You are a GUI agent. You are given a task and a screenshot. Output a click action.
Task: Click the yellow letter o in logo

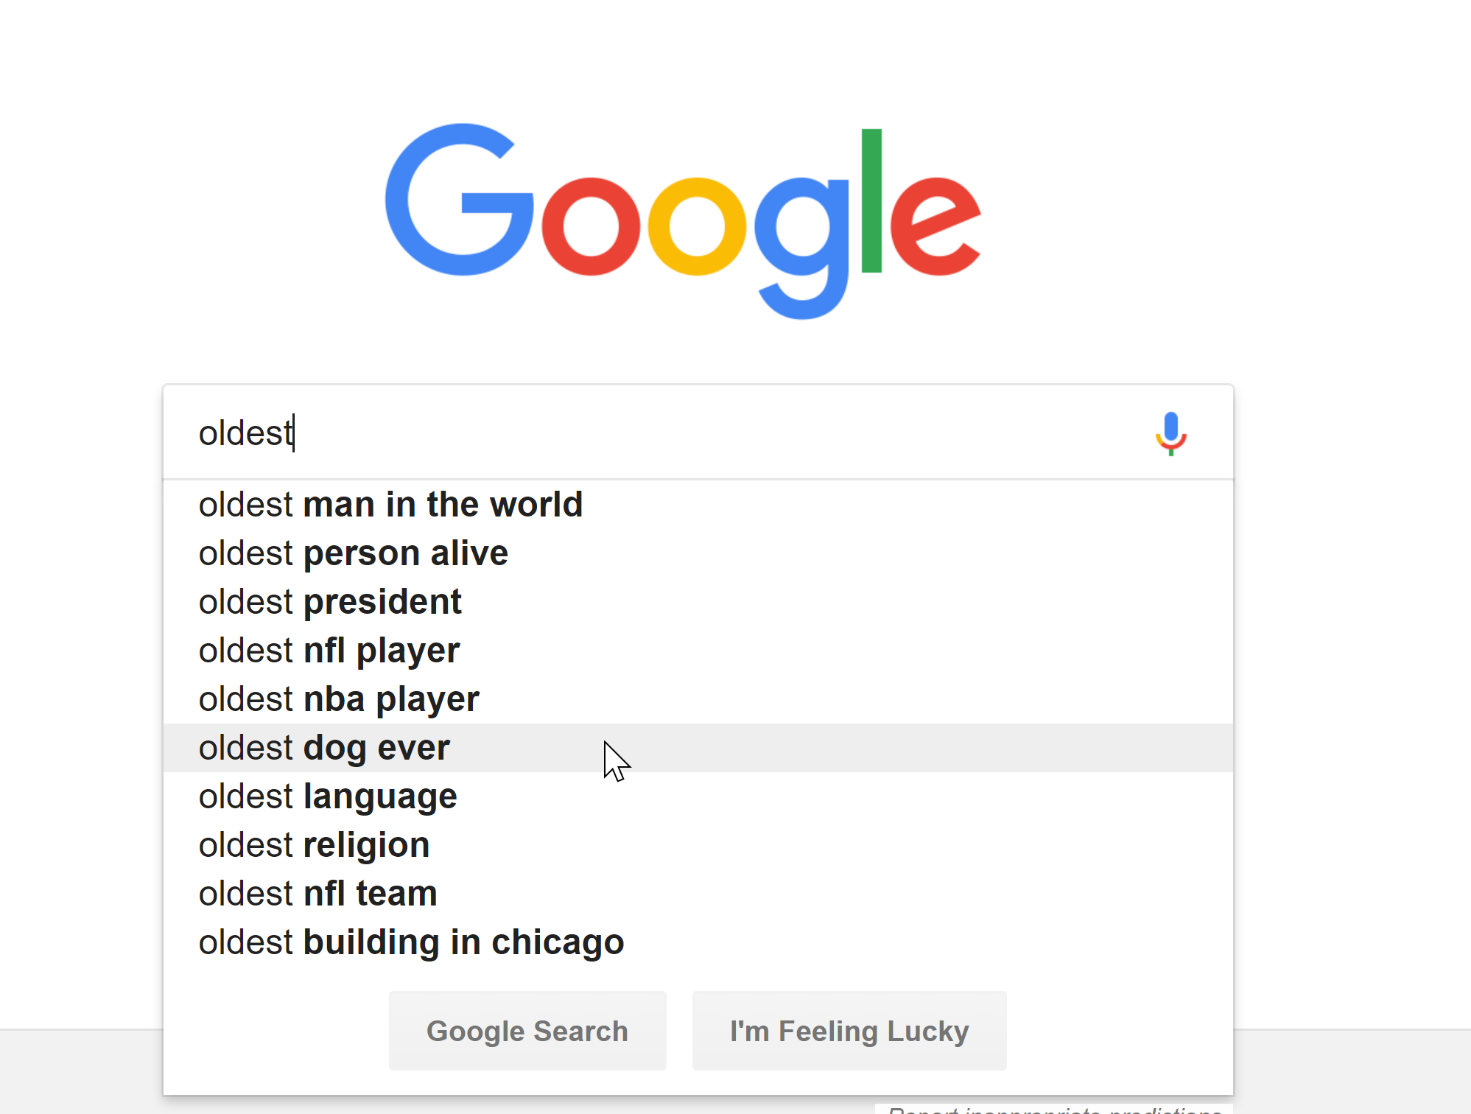tap(697, 225)
